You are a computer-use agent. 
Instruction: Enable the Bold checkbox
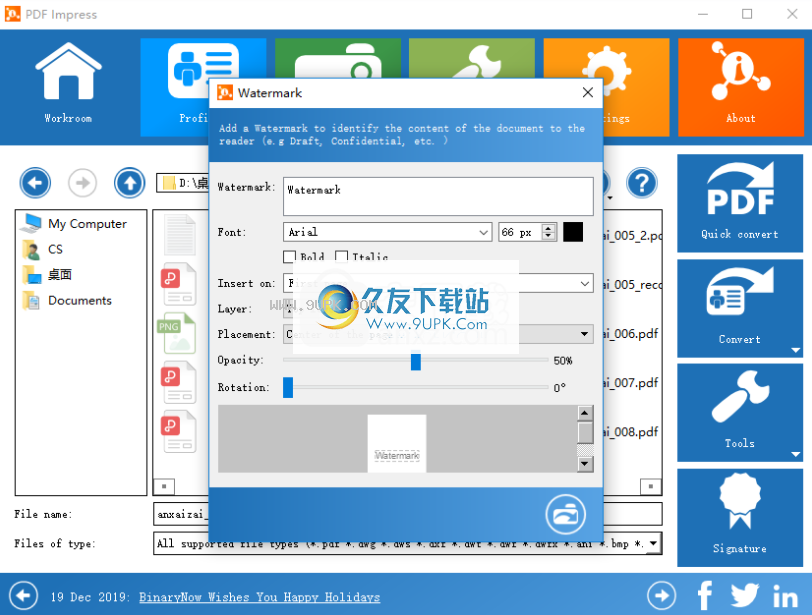coord(289,256)
